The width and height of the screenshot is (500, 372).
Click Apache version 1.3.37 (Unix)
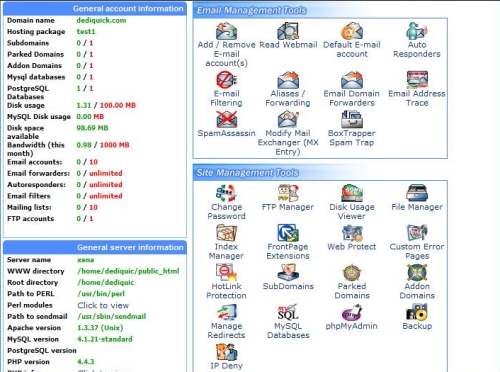100,328
